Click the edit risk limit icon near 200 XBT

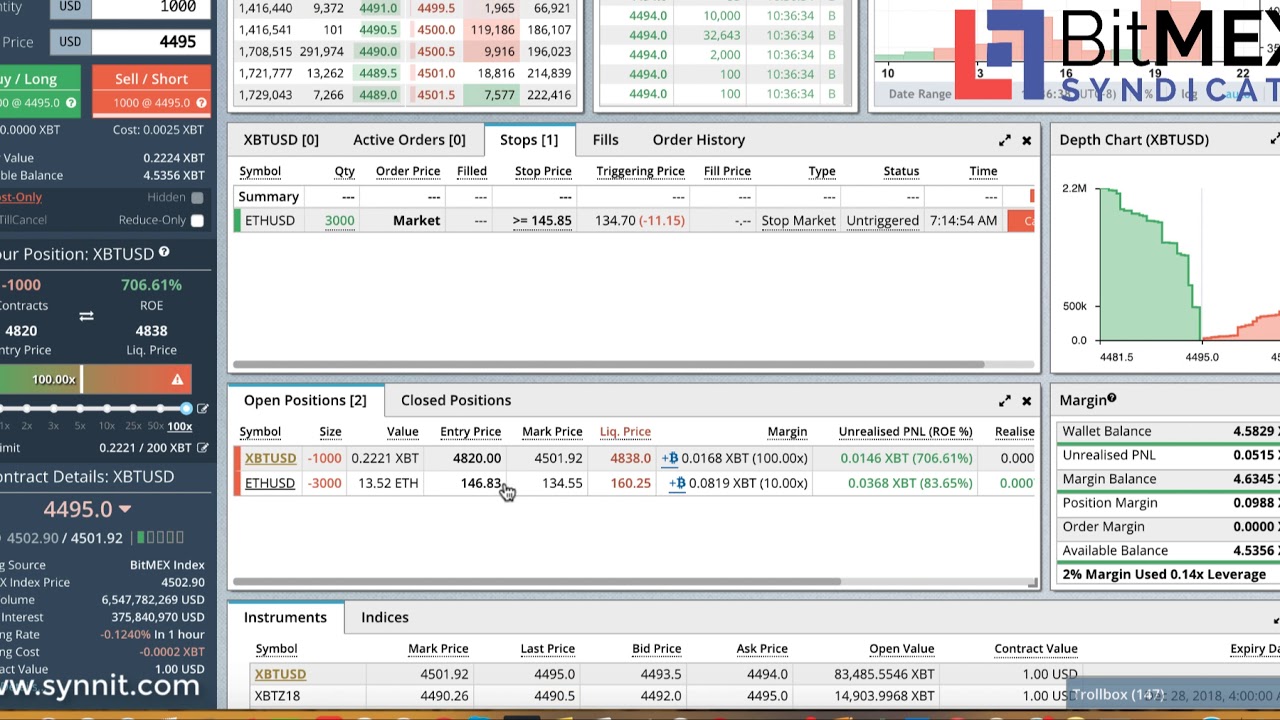pos(203,448)
